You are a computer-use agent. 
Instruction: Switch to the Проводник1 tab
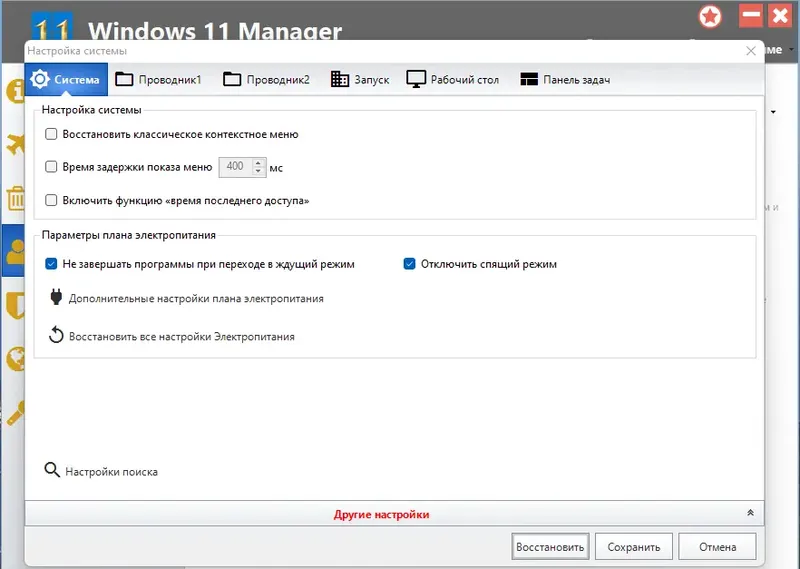coord(159,80)
